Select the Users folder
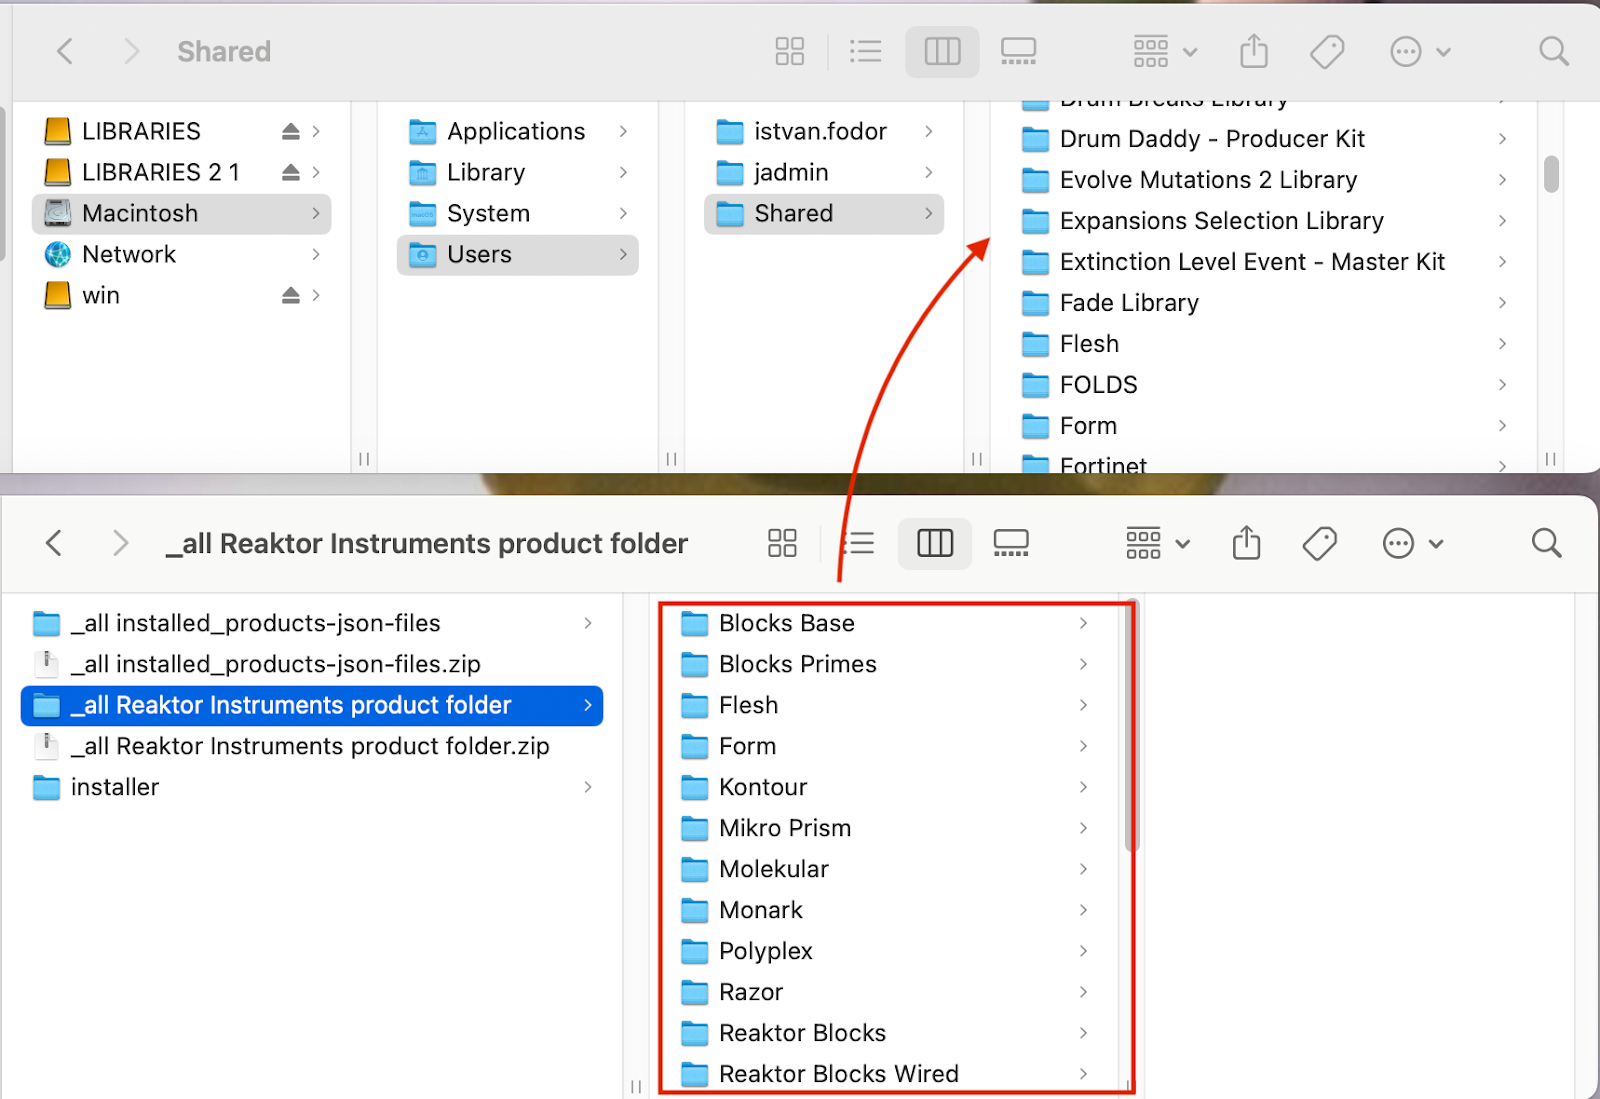The image size is (1600, 1099). click(x=518, y=254)
